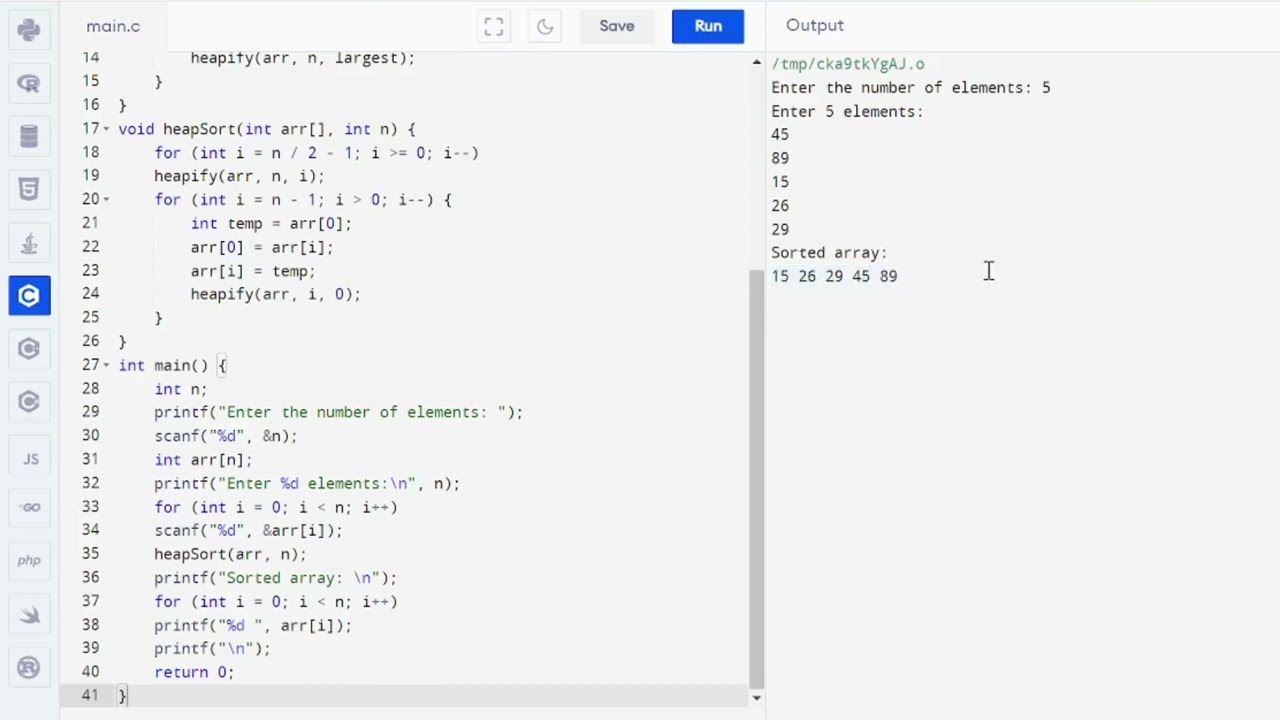Click output text 'Sorted array:'
Image resolution: width=1280 pixels, height=720 pixels.
coord(829,253)
